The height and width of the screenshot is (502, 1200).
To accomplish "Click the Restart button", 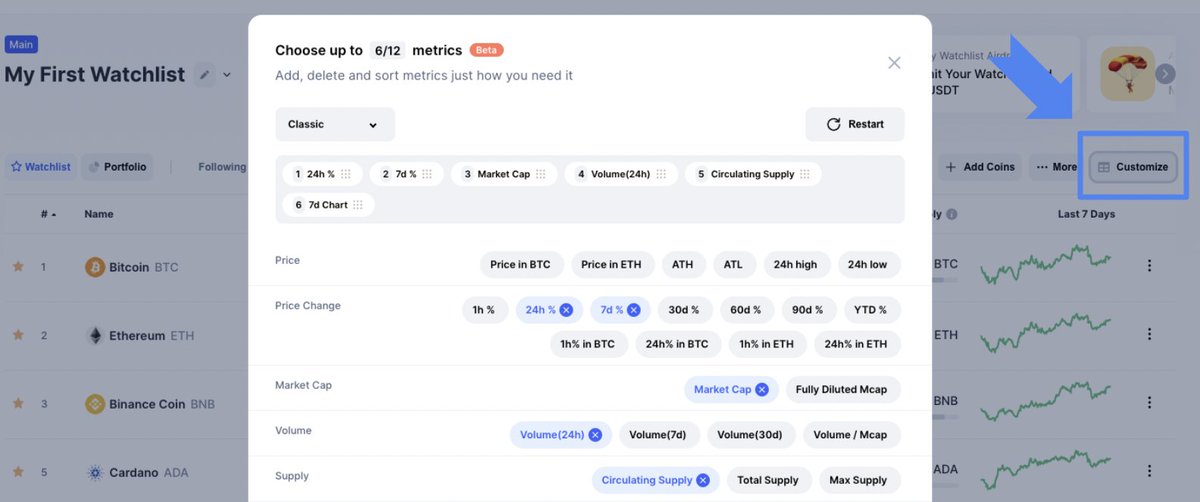I will tap(855, 124).
